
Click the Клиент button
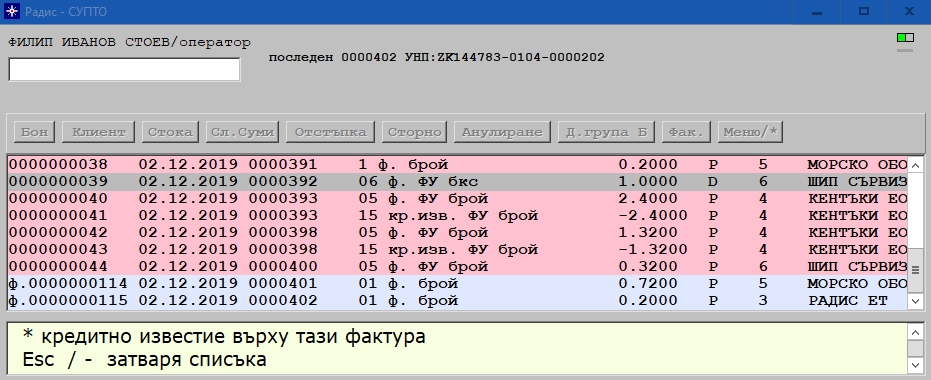point(99,132)
